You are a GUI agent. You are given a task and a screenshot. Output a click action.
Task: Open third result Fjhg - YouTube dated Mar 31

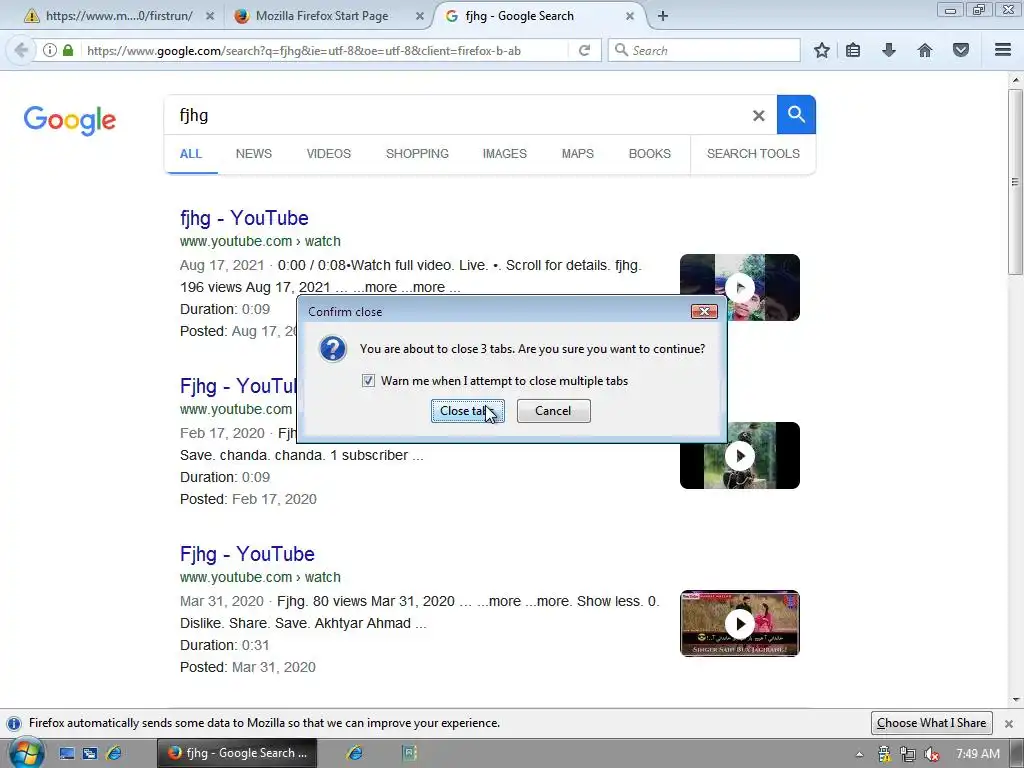click(x=248, y=554)
